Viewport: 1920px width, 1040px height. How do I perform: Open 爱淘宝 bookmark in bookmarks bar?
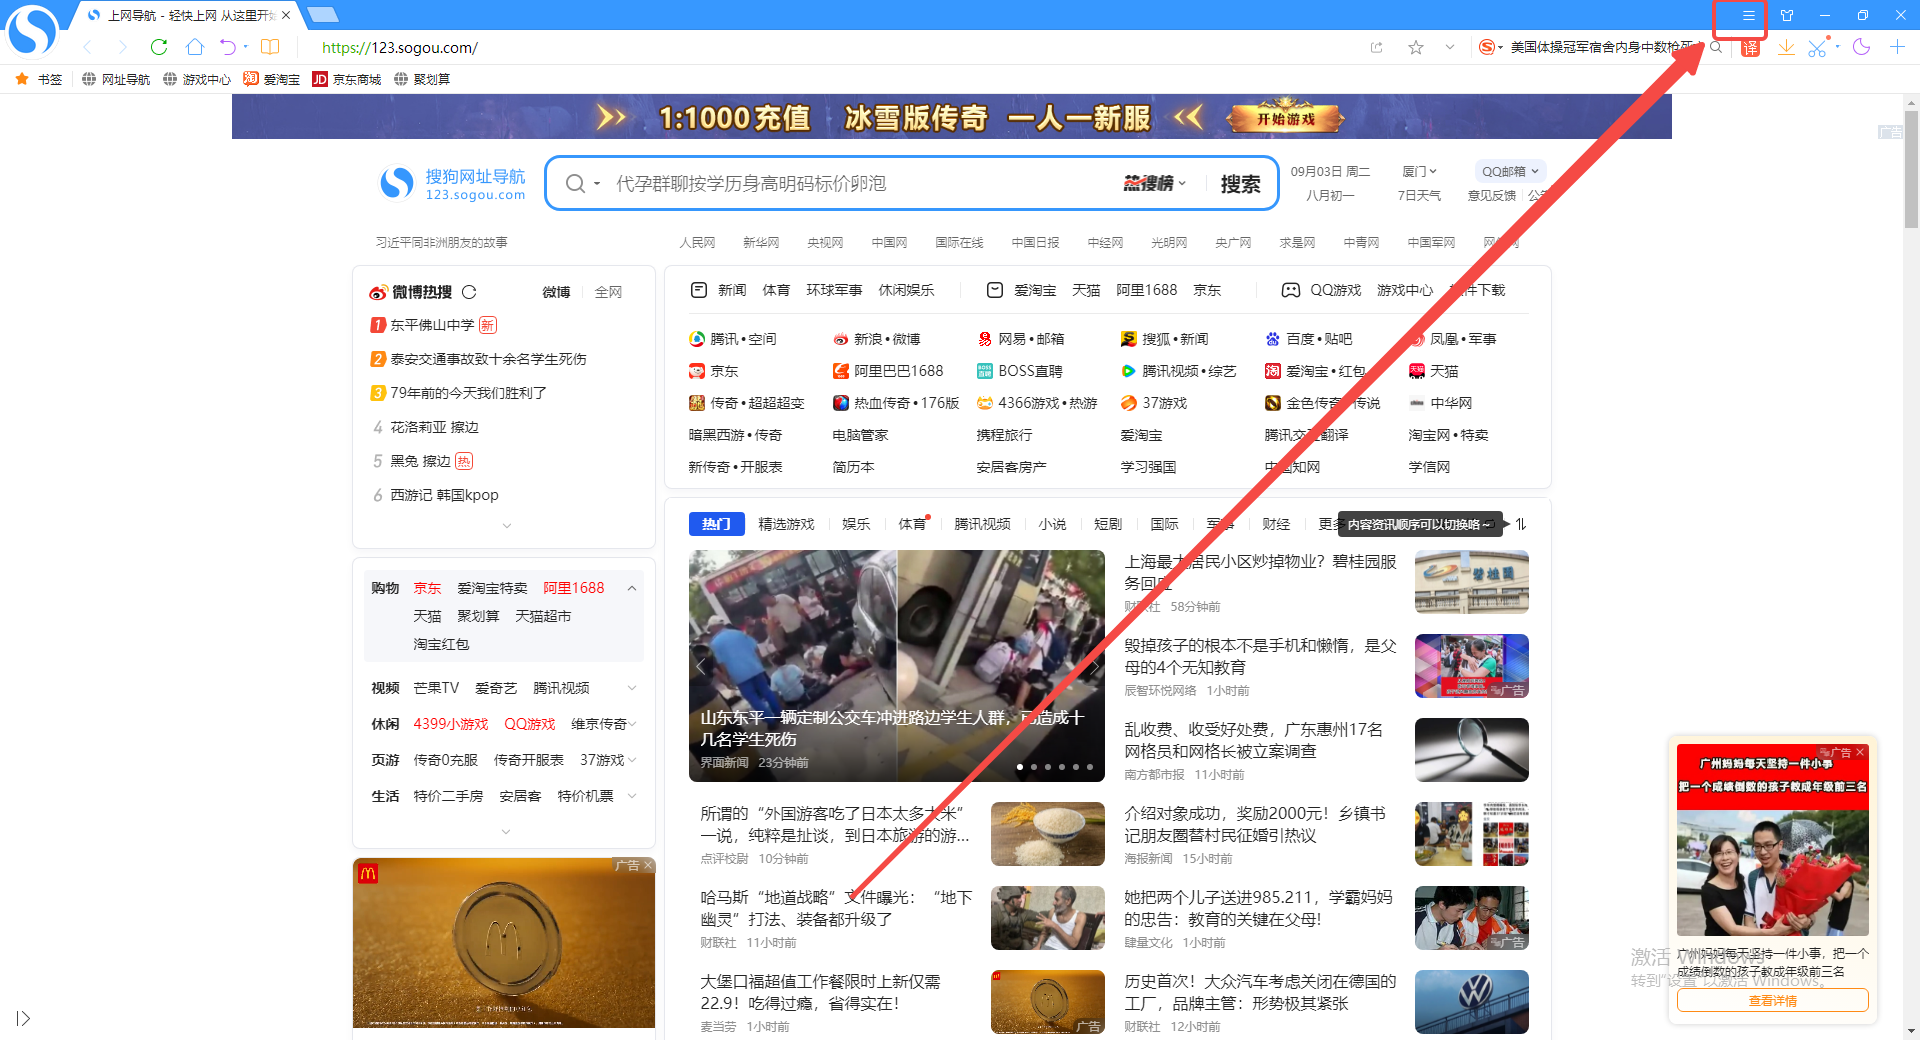[272, 79]
